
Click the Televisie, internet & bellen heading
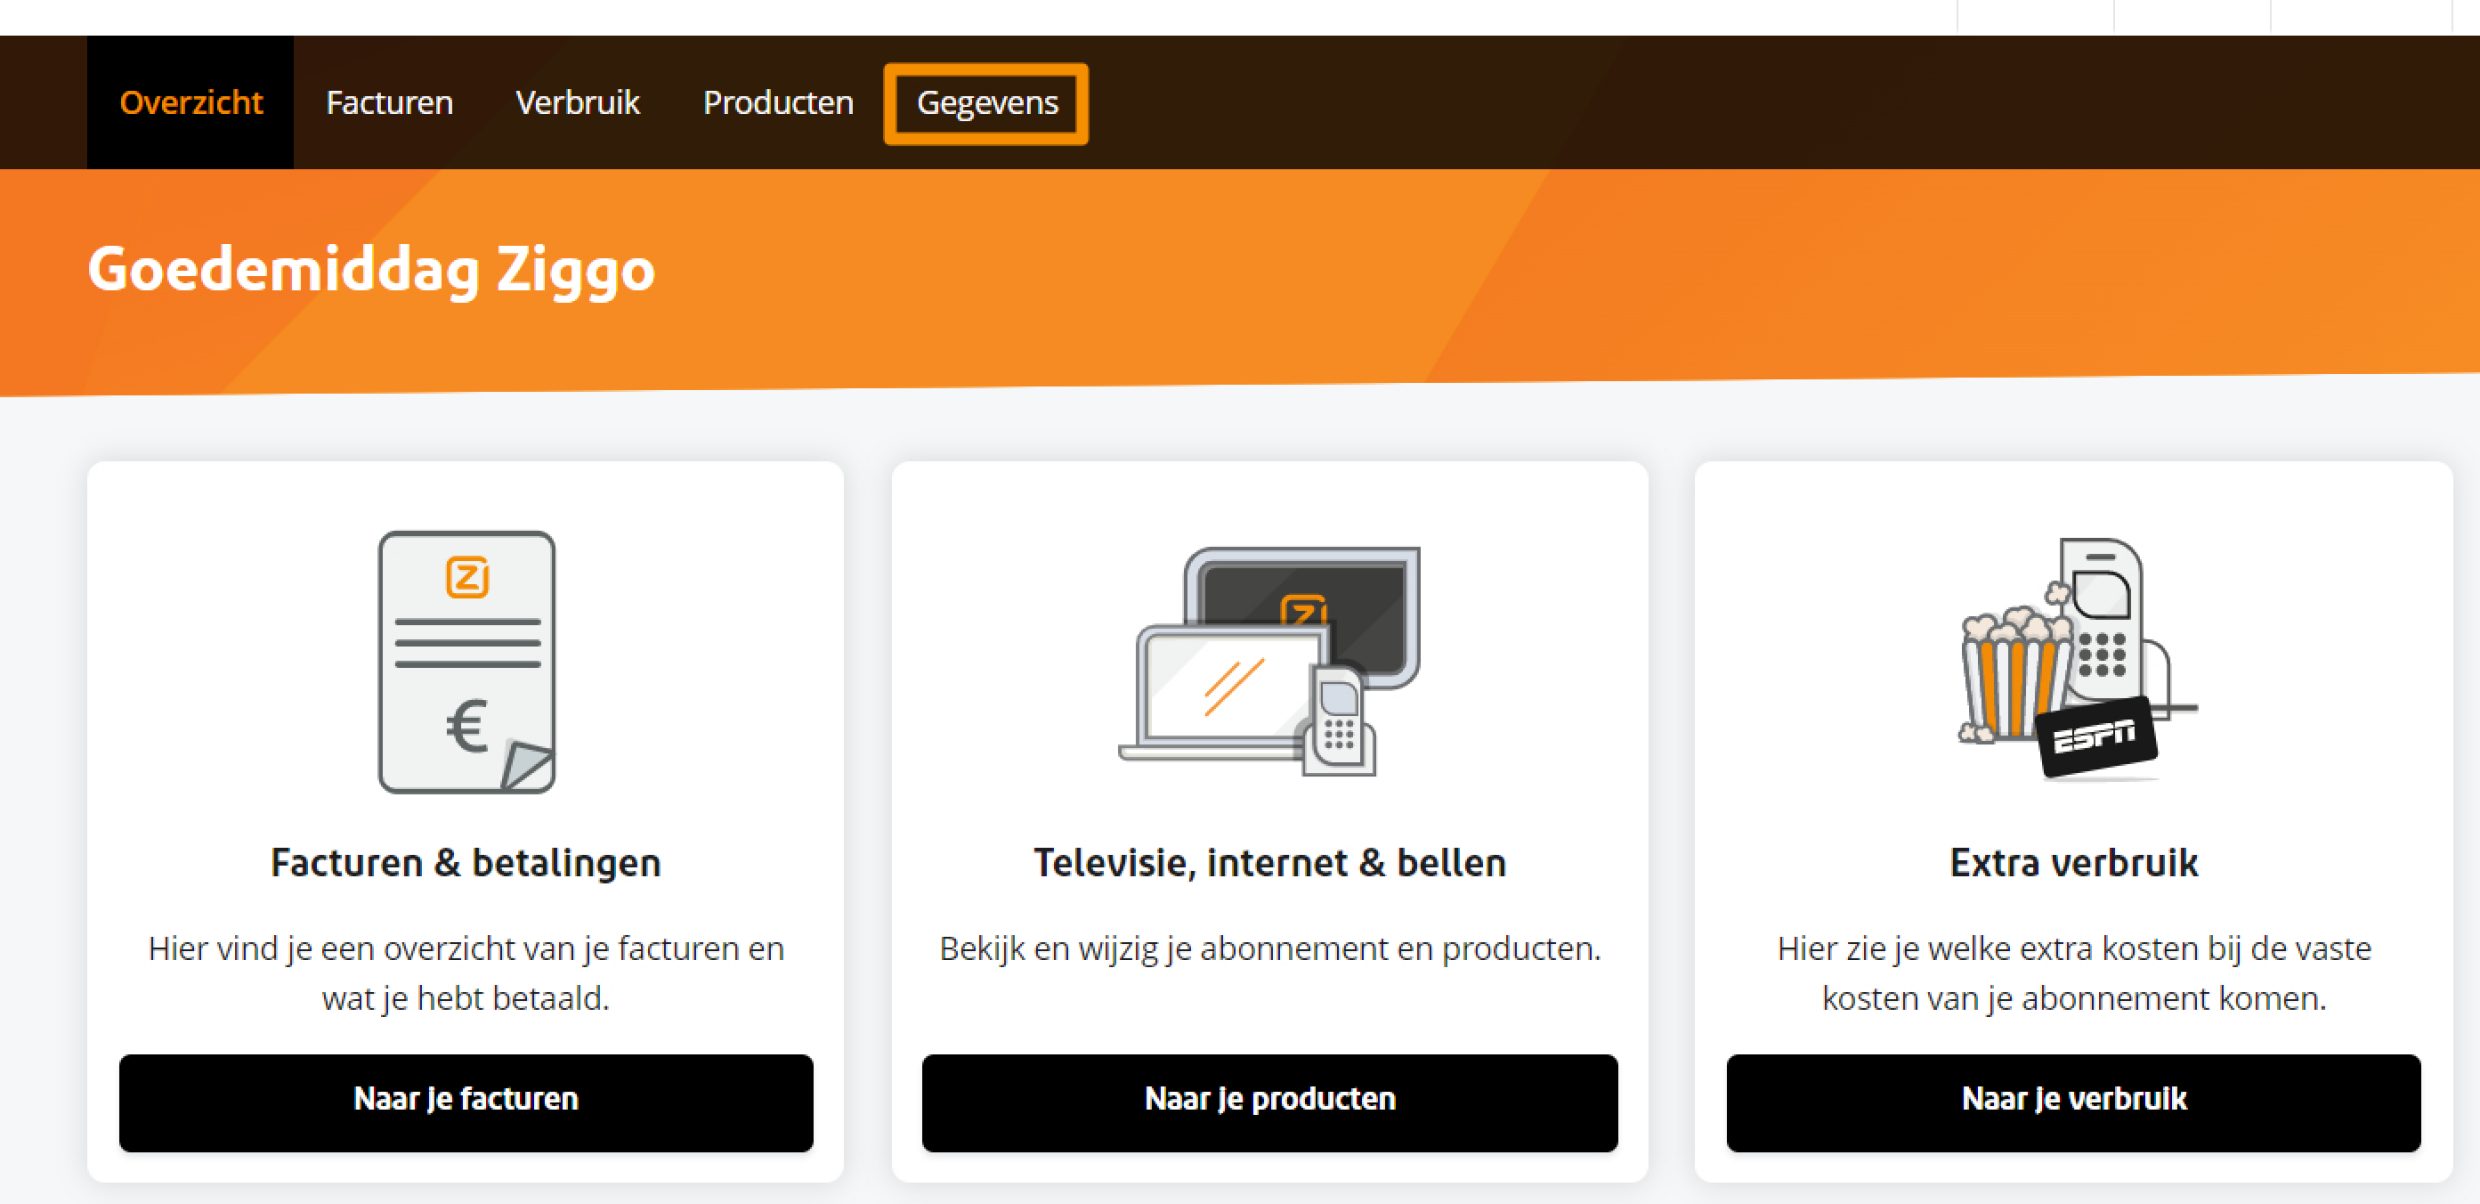(x=1270, y=861)
